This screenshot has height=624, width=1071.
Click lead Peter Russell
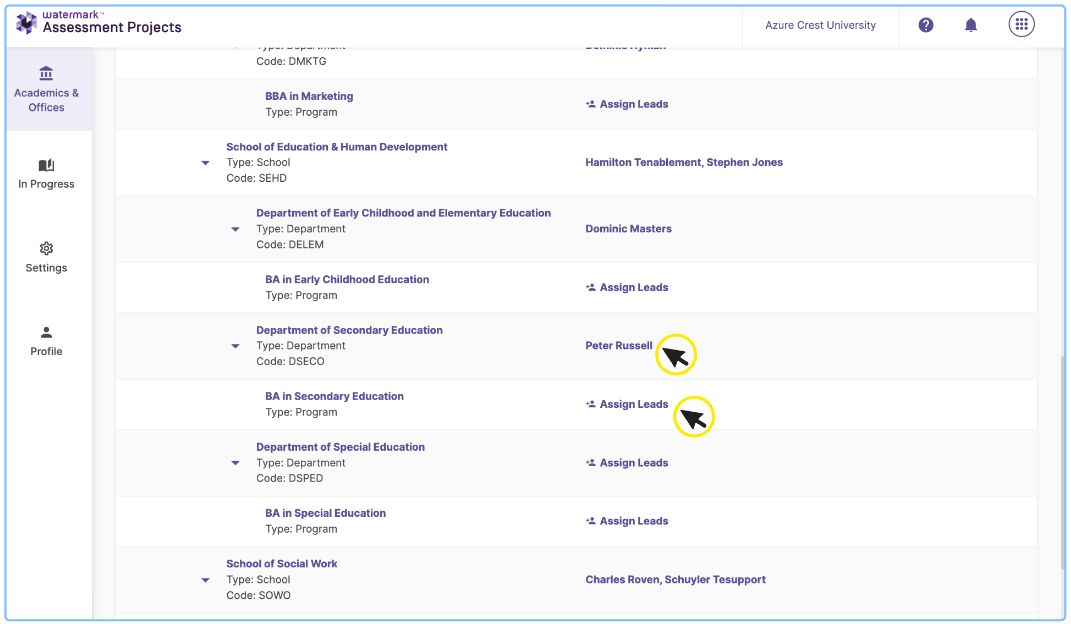click(x=619, y=345)
